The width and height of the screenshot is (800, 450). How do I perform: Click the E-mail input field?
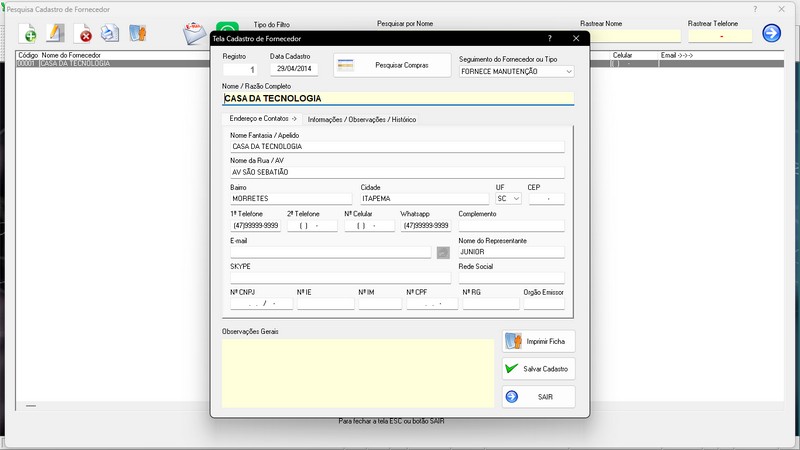331,252
